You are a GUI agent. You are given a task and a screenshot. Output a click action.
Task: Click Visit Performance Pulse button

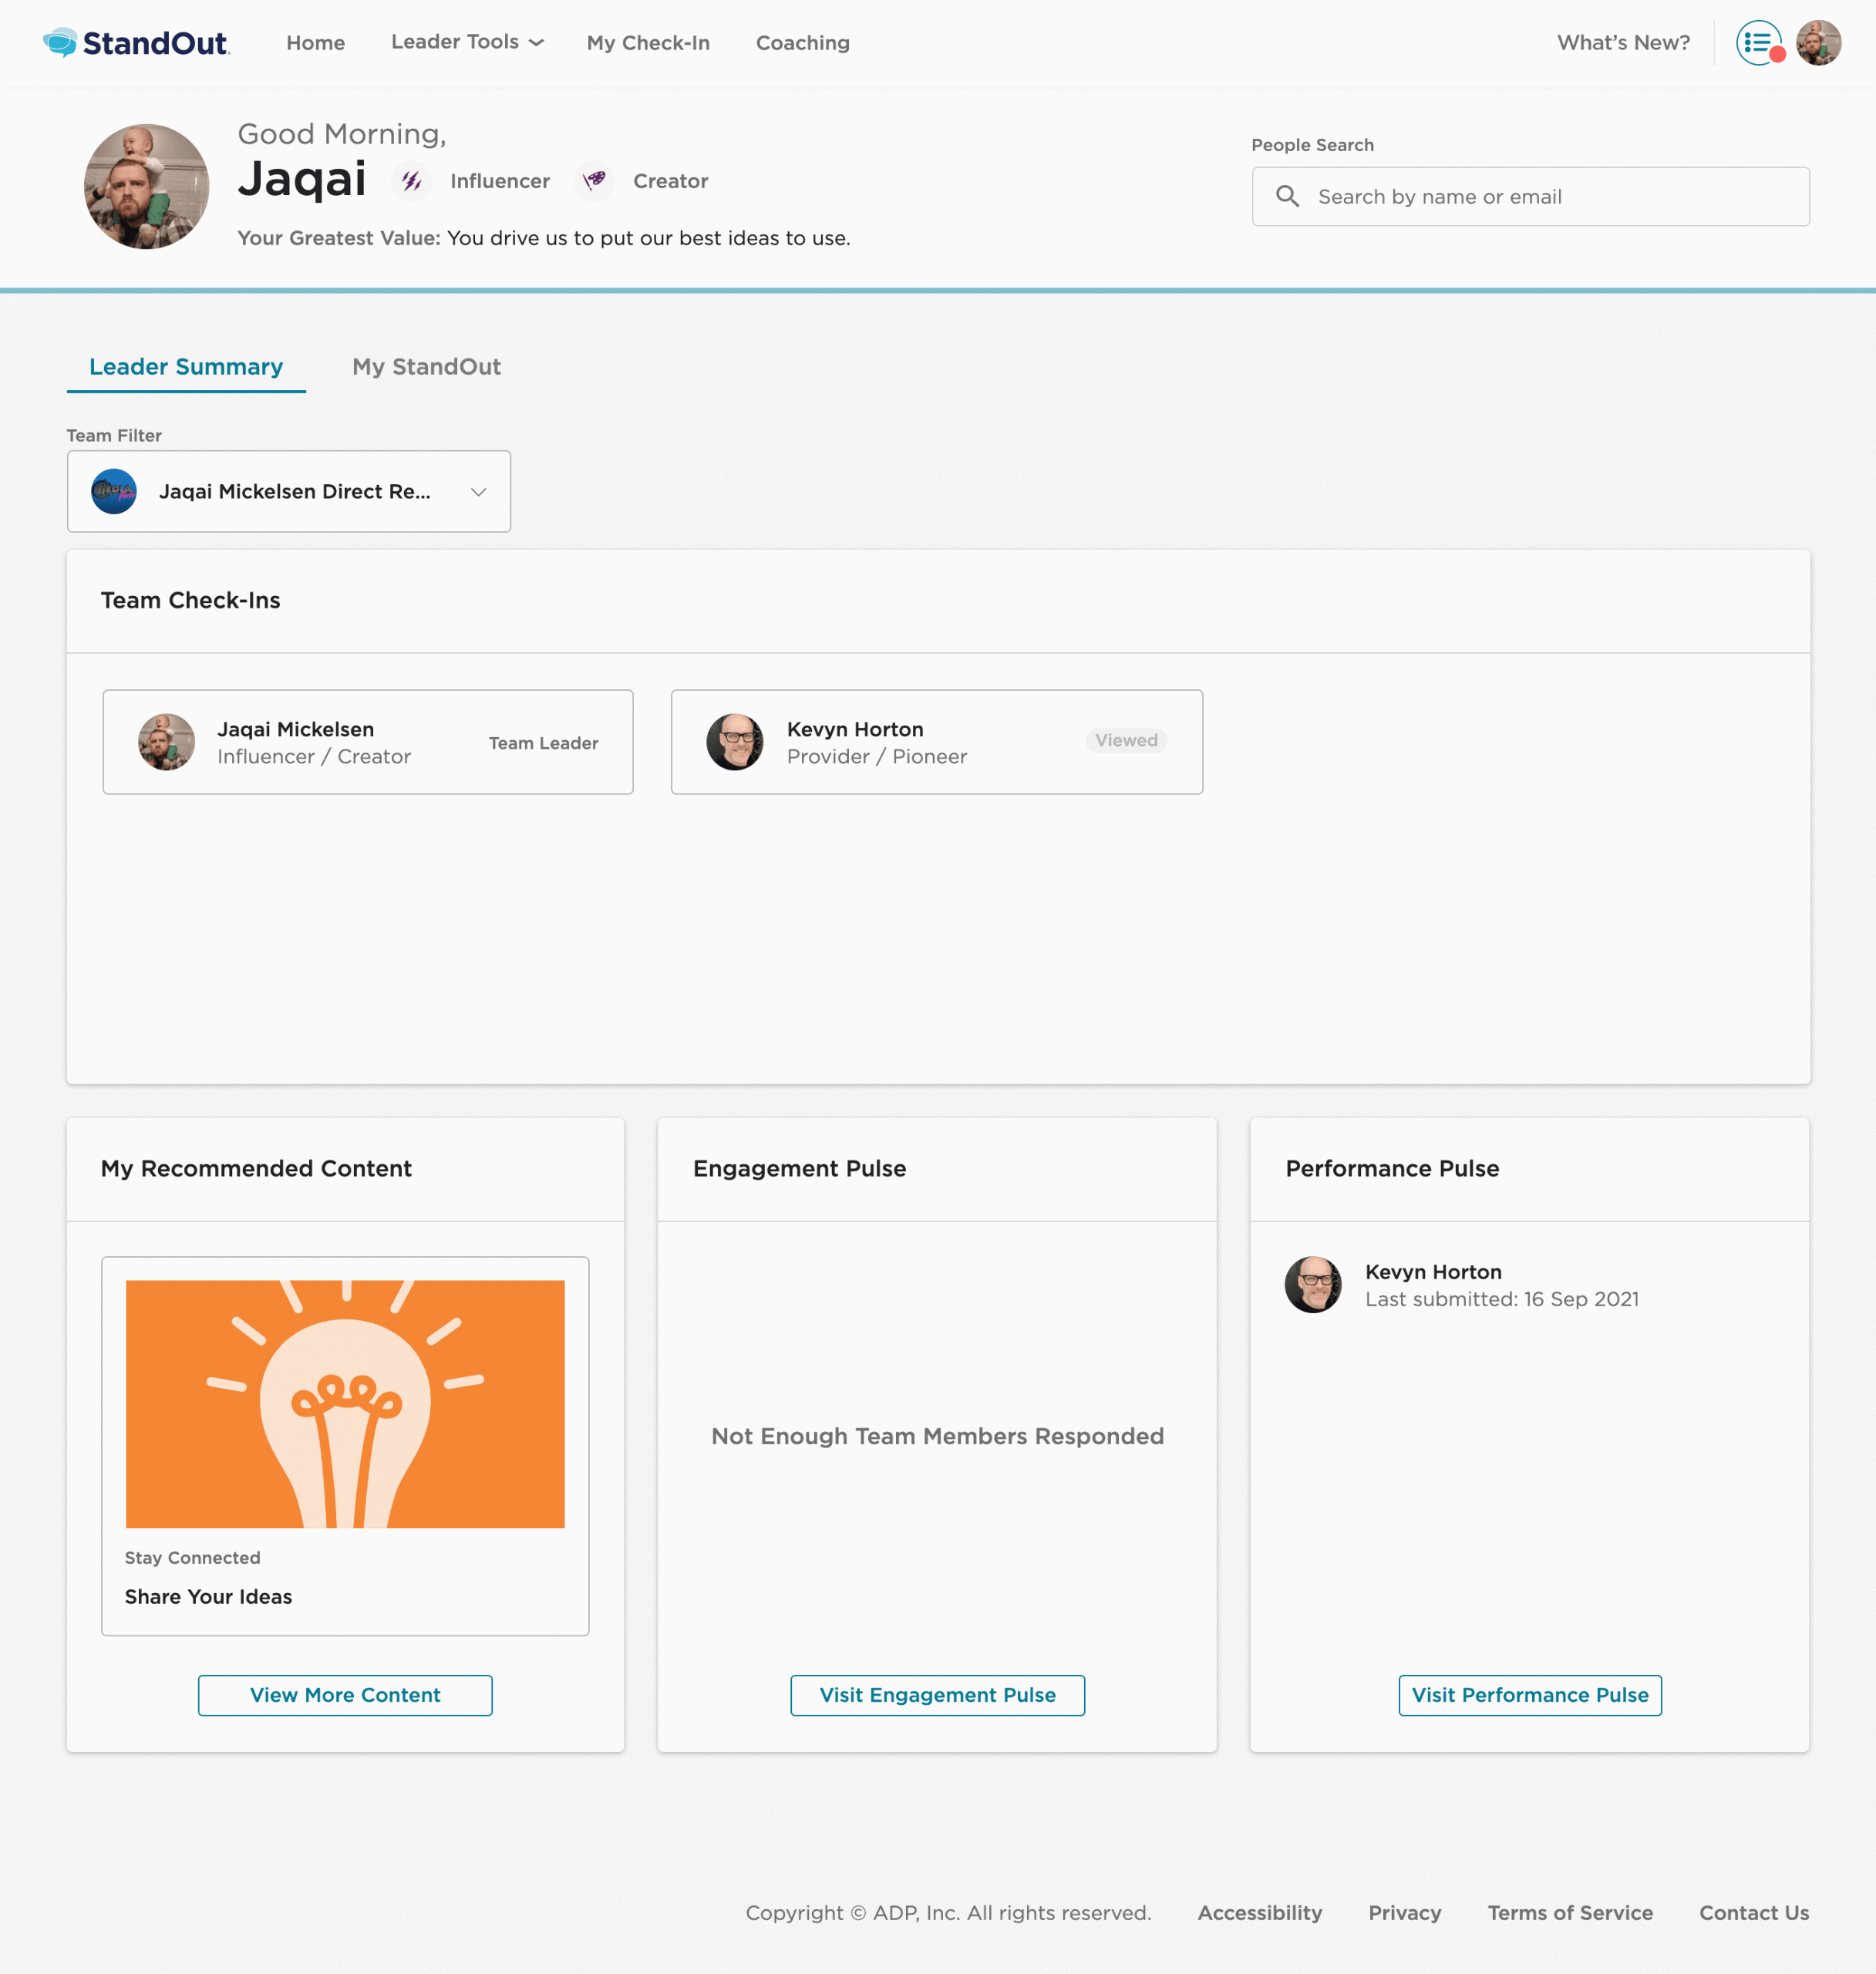point(1530,1696)
